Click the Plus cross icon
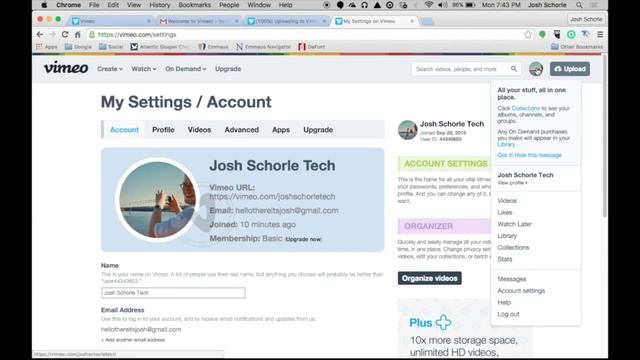The height and width of the screenshot is (360, 640). tap(443, 322)
